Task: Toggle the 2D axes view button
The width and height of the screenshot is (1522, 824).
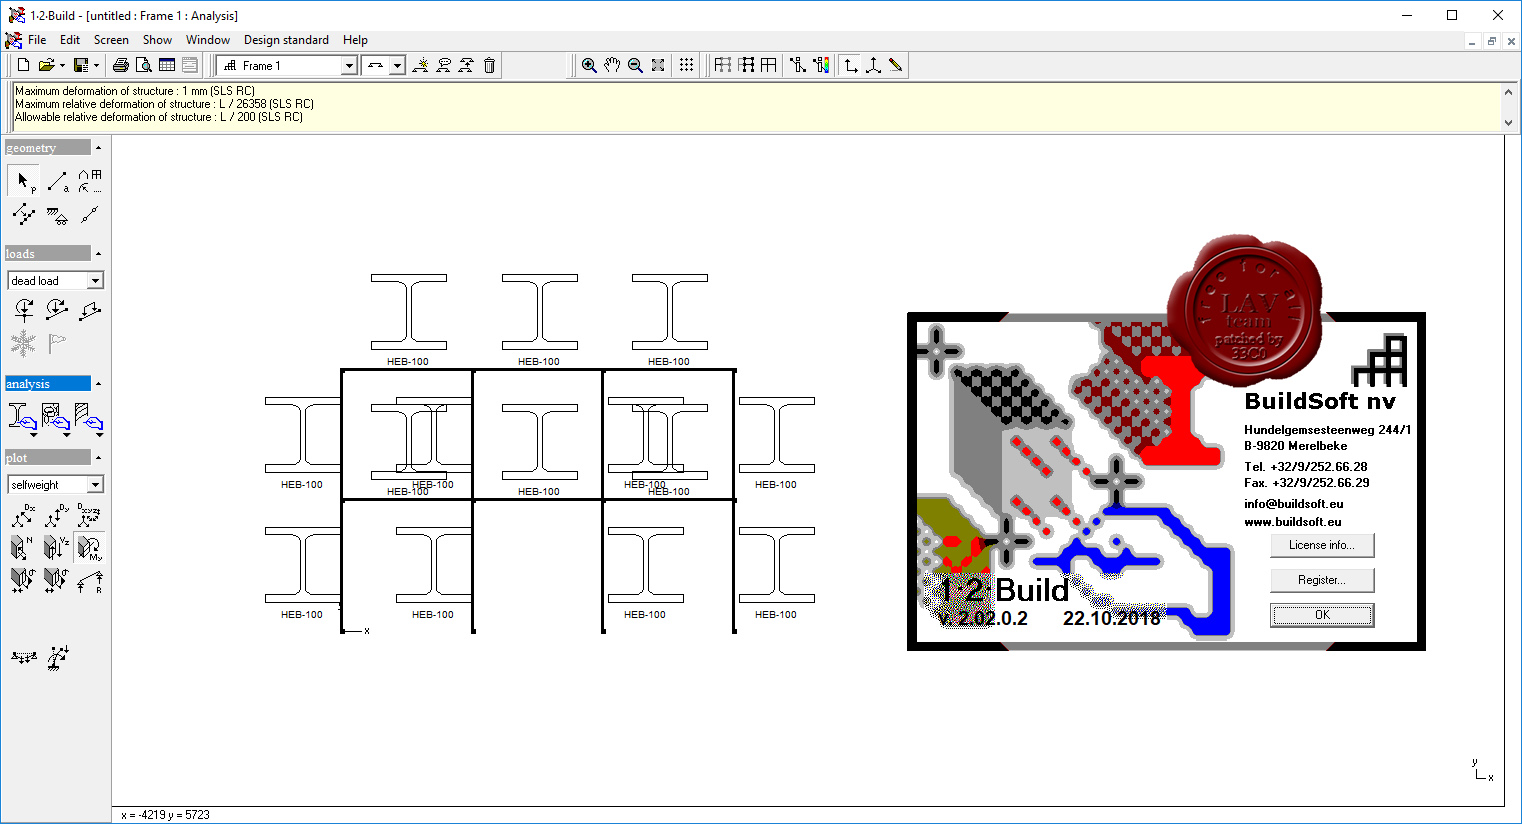Action: pos(850,65)
